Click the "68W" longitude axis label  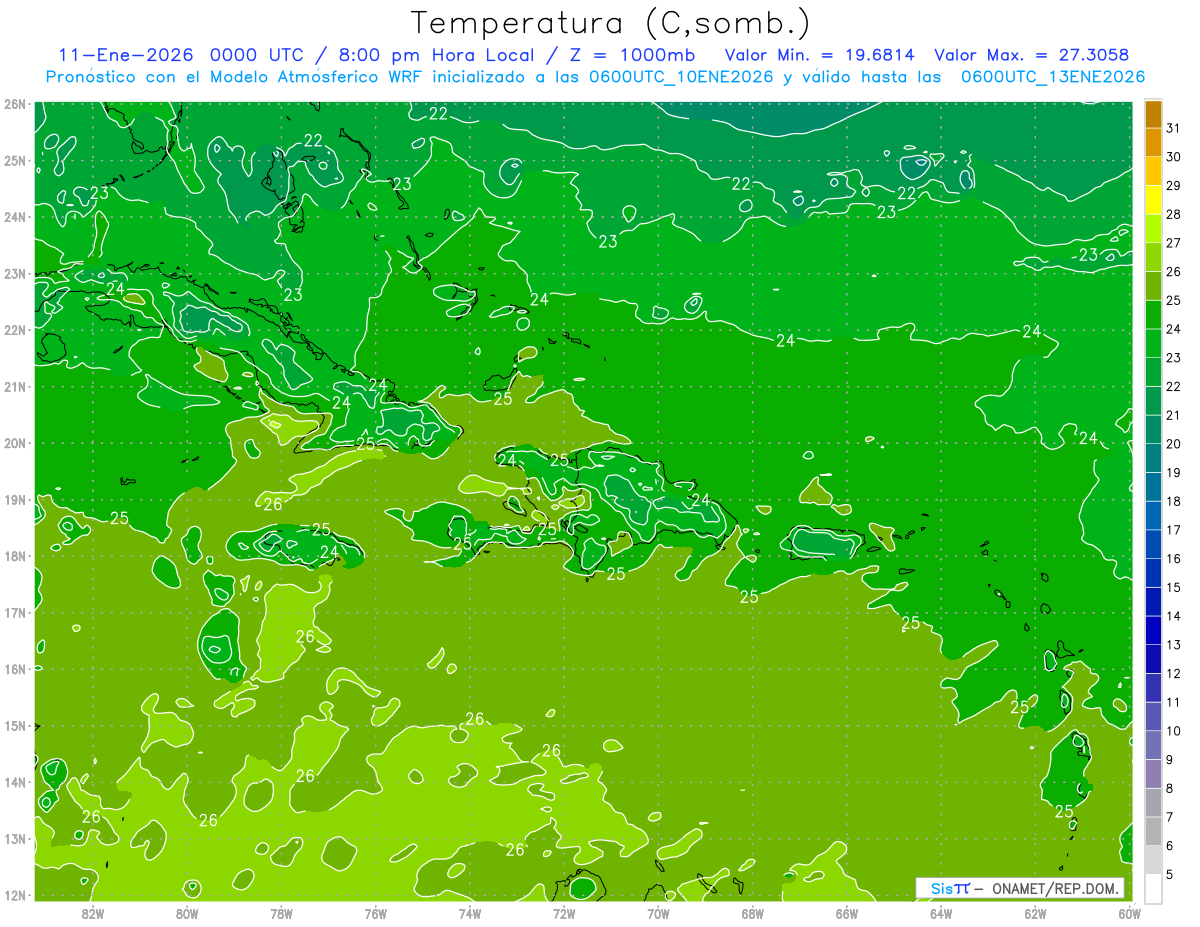752,912
